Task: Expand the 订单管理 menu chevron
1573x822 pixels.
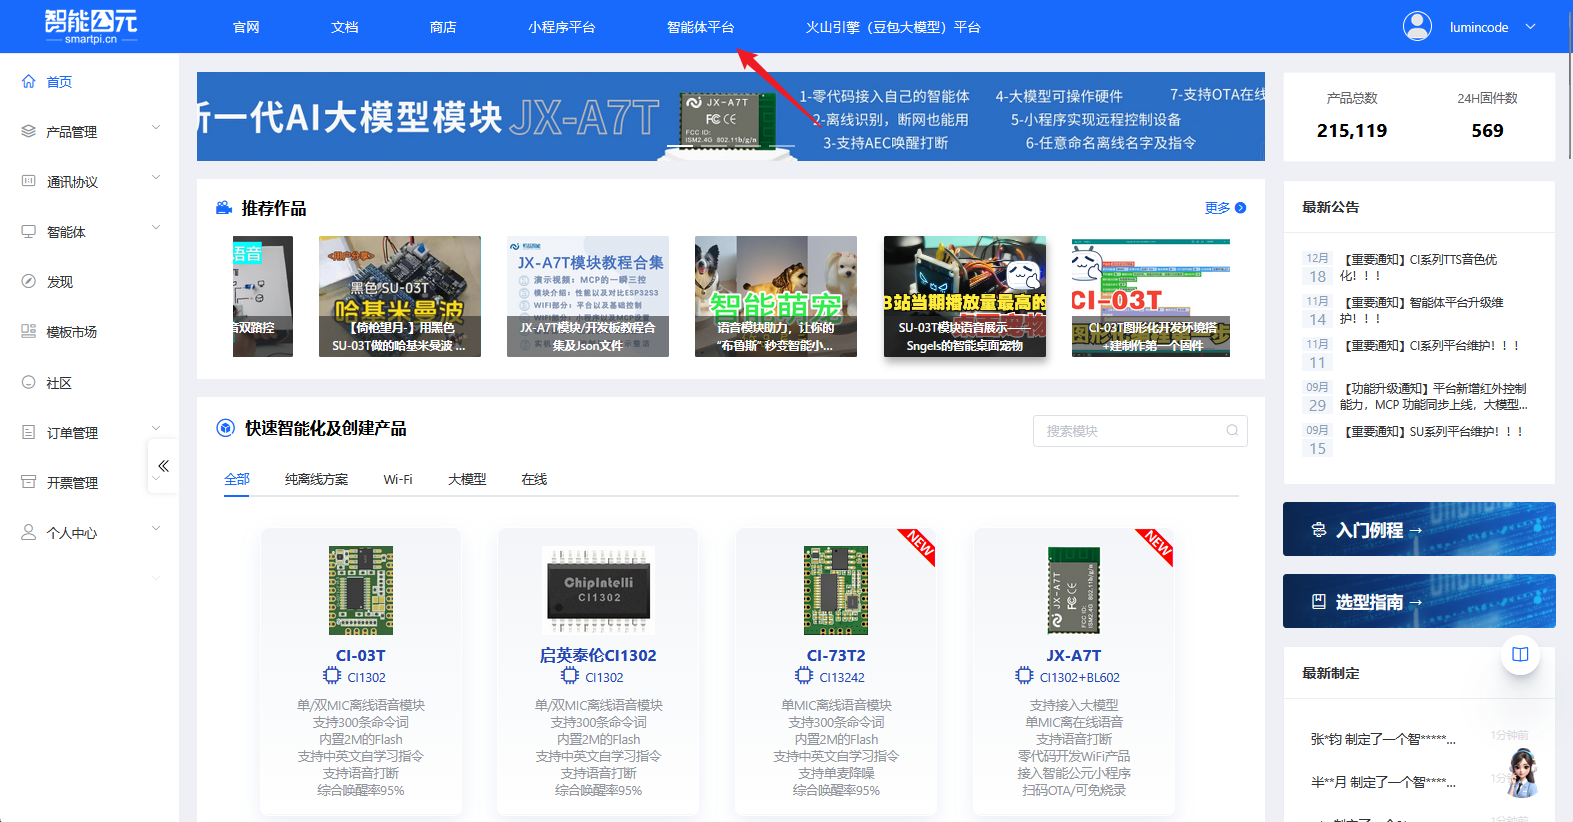Action: [156, 429]
